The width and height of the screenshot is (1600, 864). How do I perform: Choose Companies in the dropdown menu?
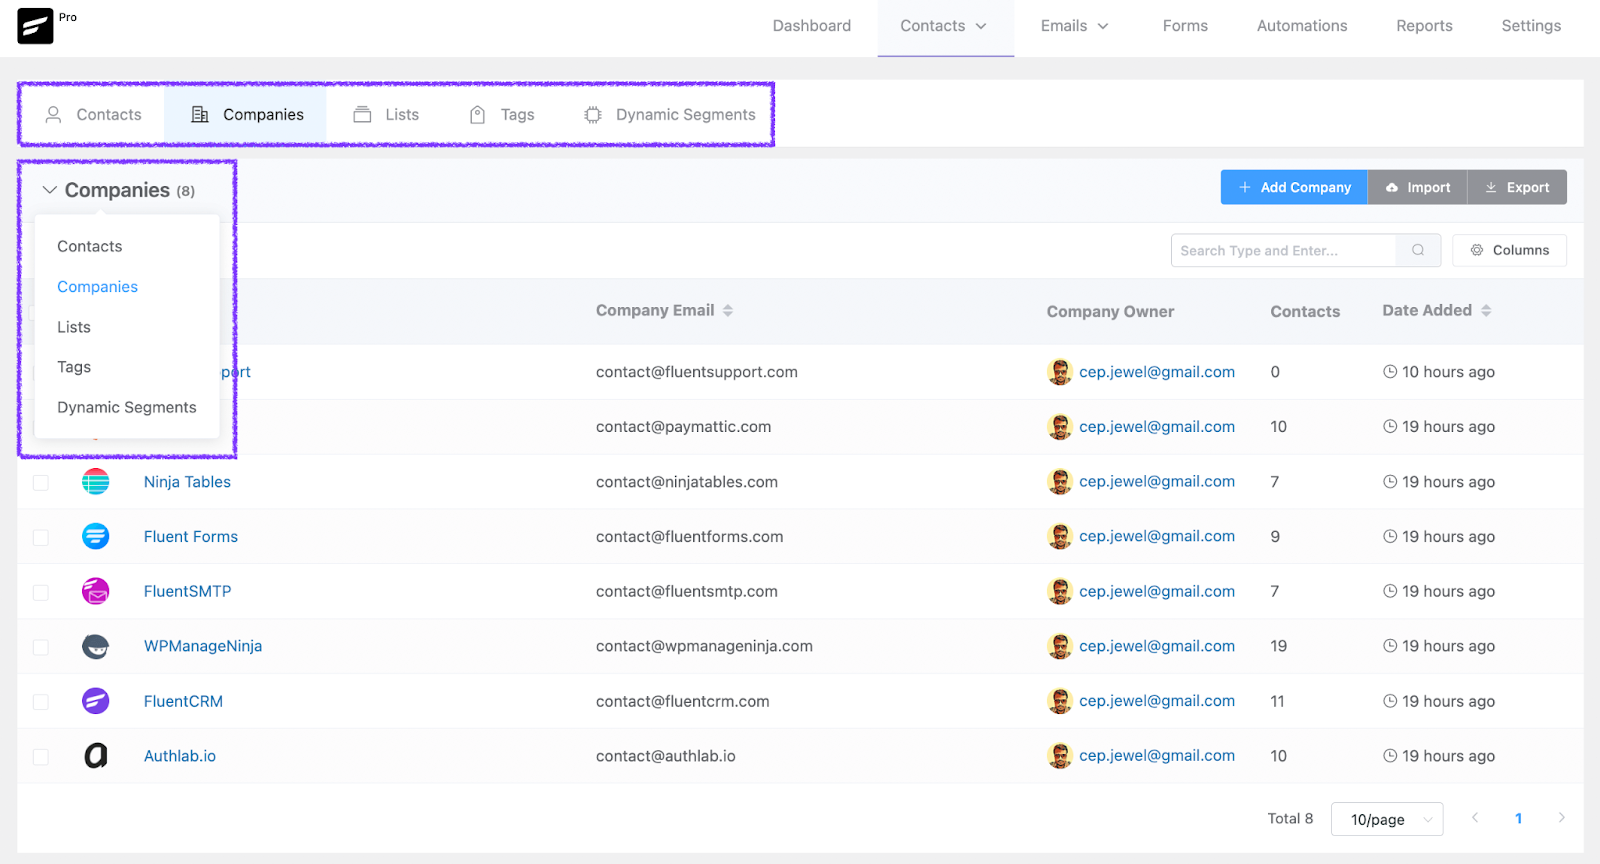[98, 287]
